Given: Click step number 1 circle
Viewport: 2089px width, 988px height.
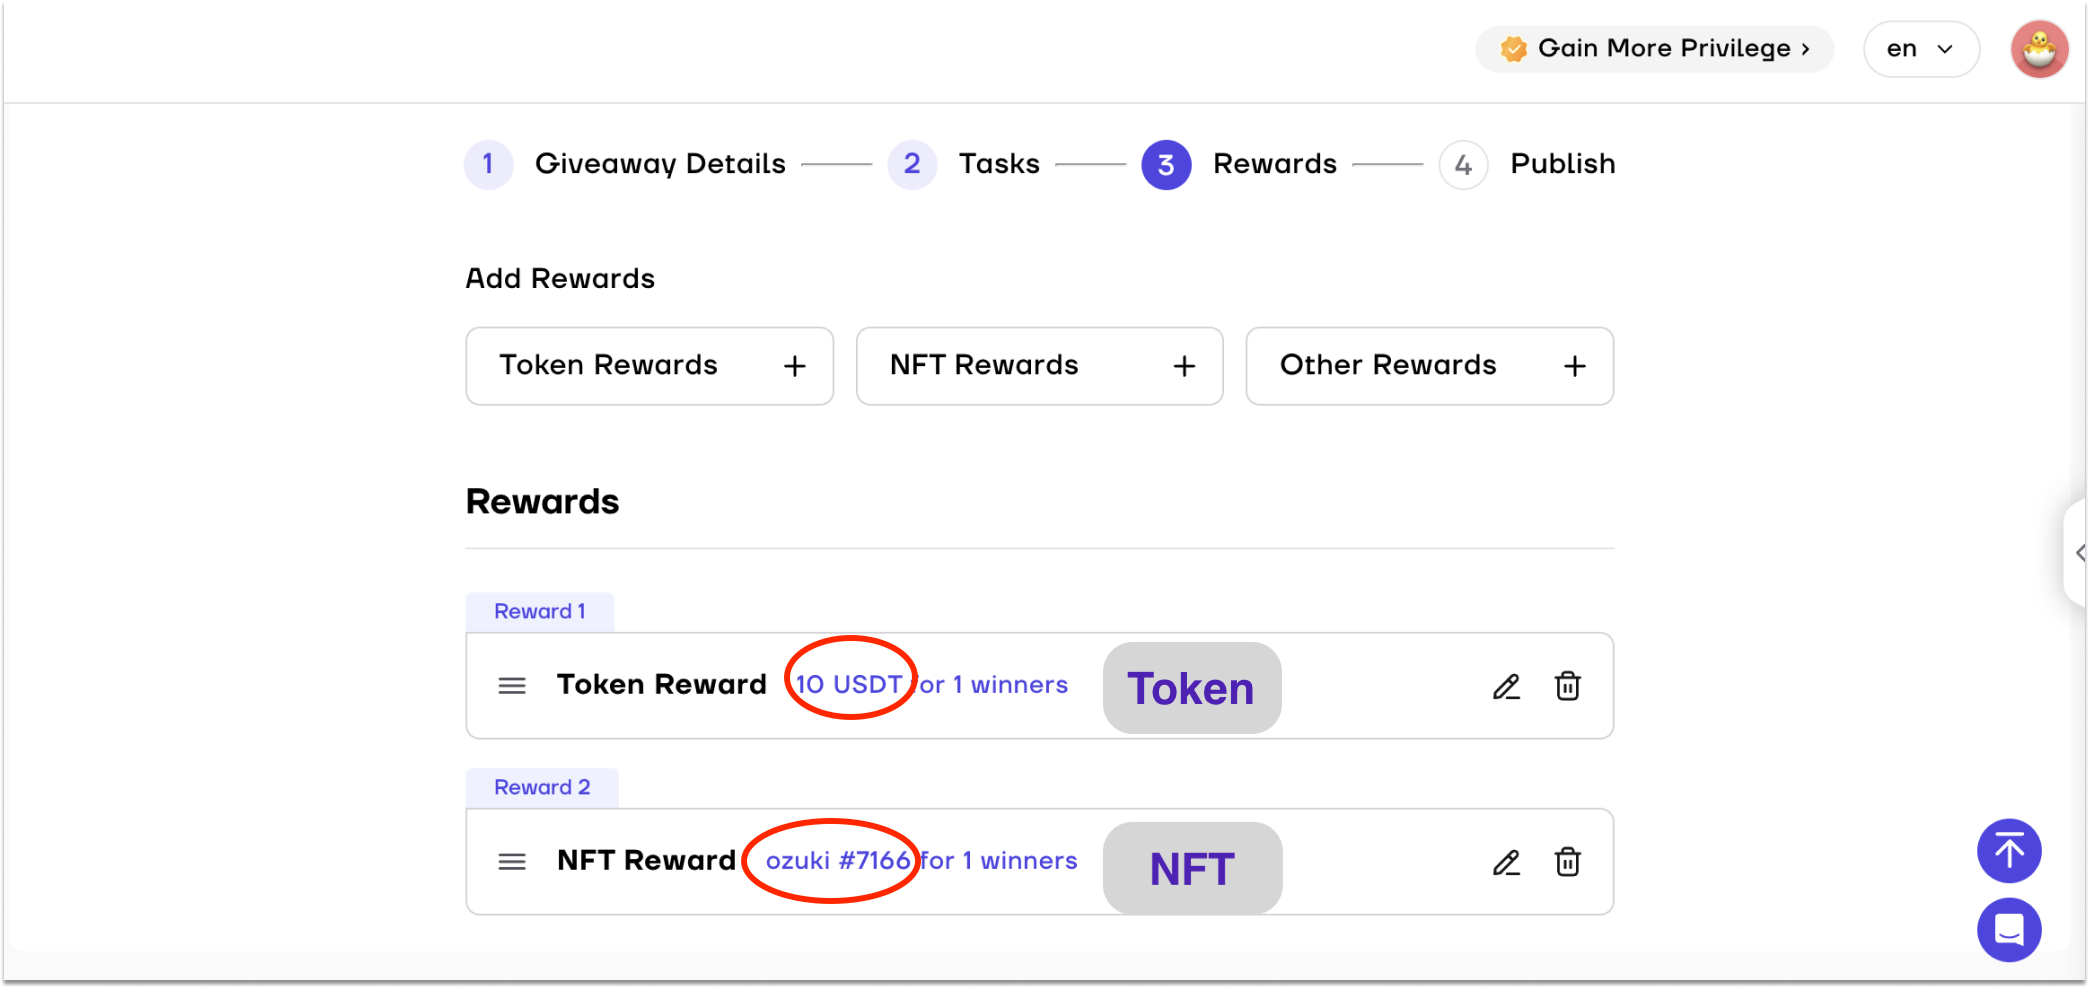Looking at the screenshot, I should [488, 164].
